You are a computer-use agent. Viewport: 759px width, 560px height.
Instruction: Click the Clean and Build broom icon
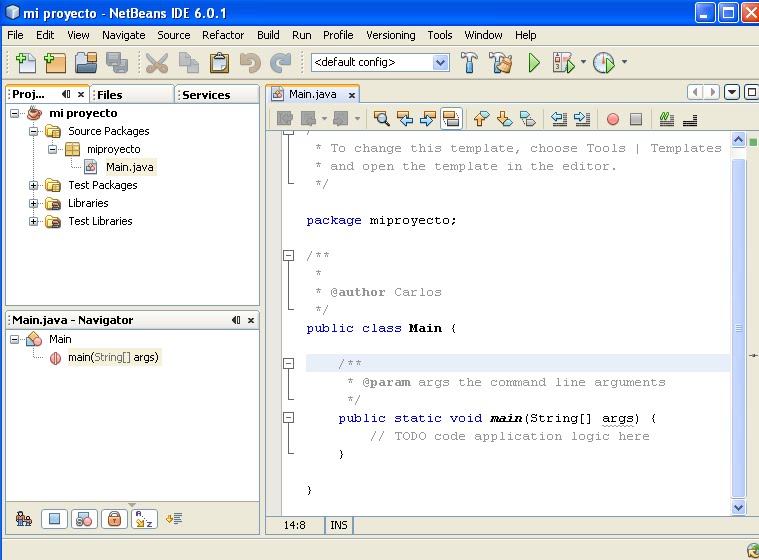[x=501, y=62]
